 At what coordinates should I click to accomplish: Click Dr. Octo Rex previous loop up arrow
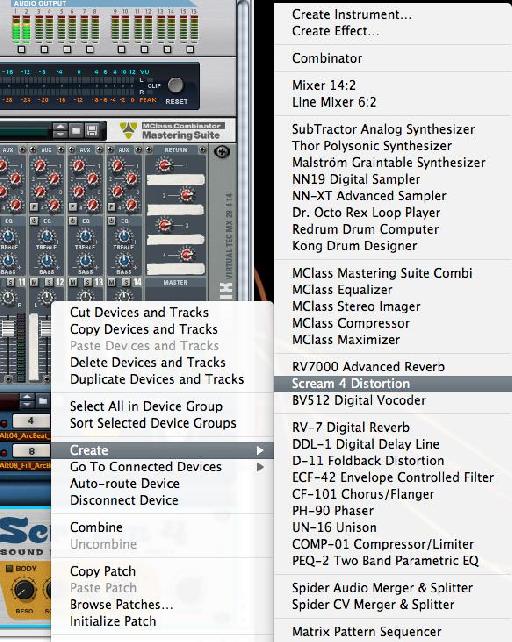pos(27,397)
